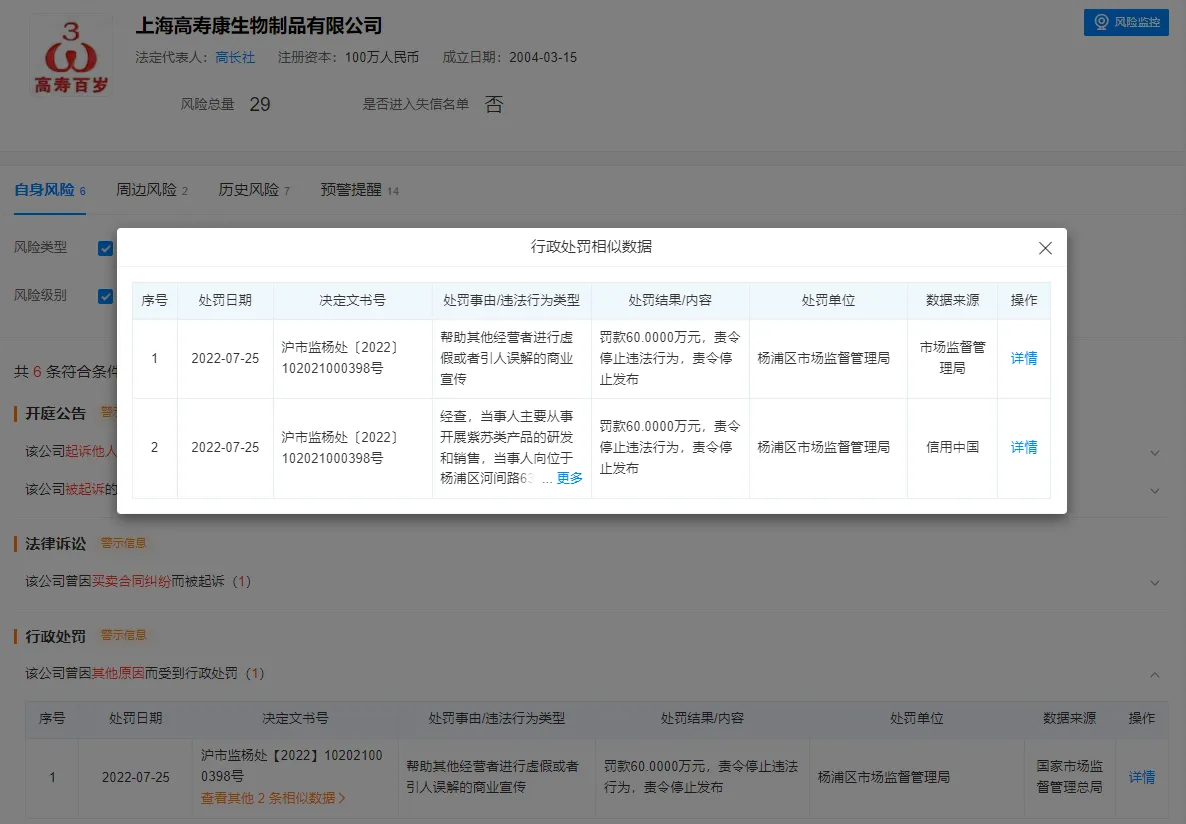Viewport: 1186px width, 824px height.
Task: Click the 开庭公告 section heading
Action: 55,414
